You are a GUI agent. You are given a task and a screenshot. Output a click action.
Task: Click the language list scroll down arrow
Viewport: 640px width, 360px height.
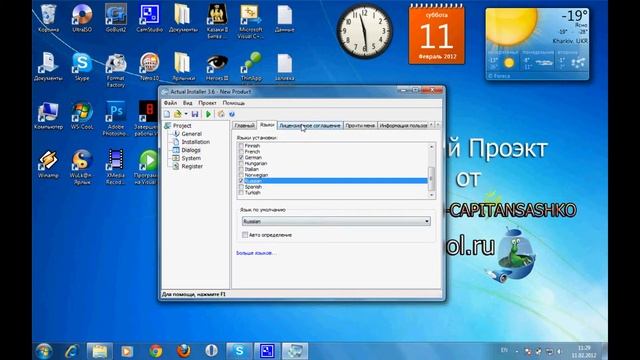tap(431, 195)
